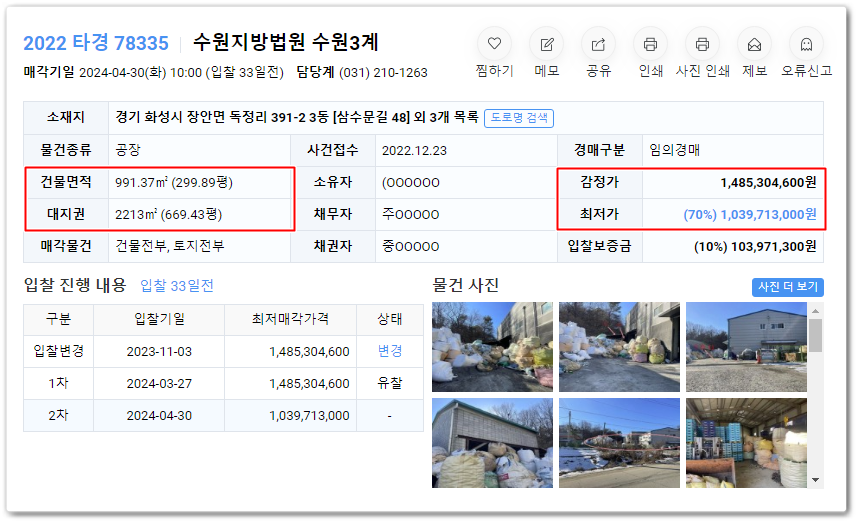Open the second property photo in top row
The height and width of the screenshot is (524, 859).
[619, 346]
